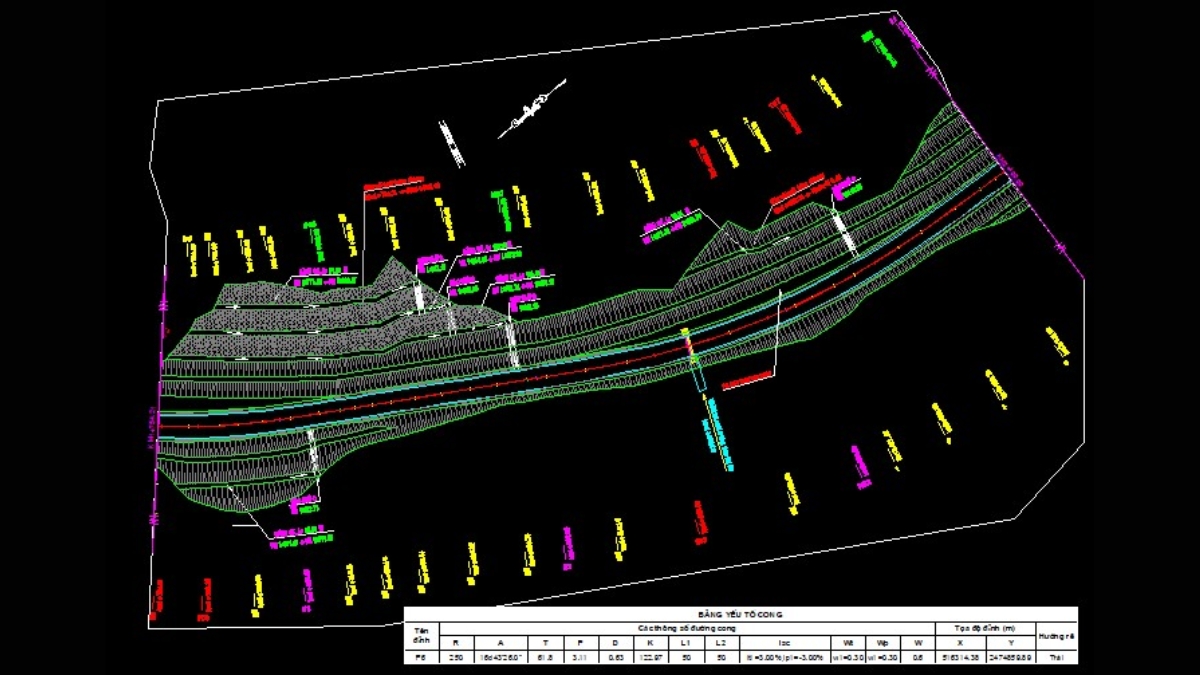Viewport: 1200px width, 675px height.
Task: Select the Tên đỉnh header cell
Action: (421, 634)
